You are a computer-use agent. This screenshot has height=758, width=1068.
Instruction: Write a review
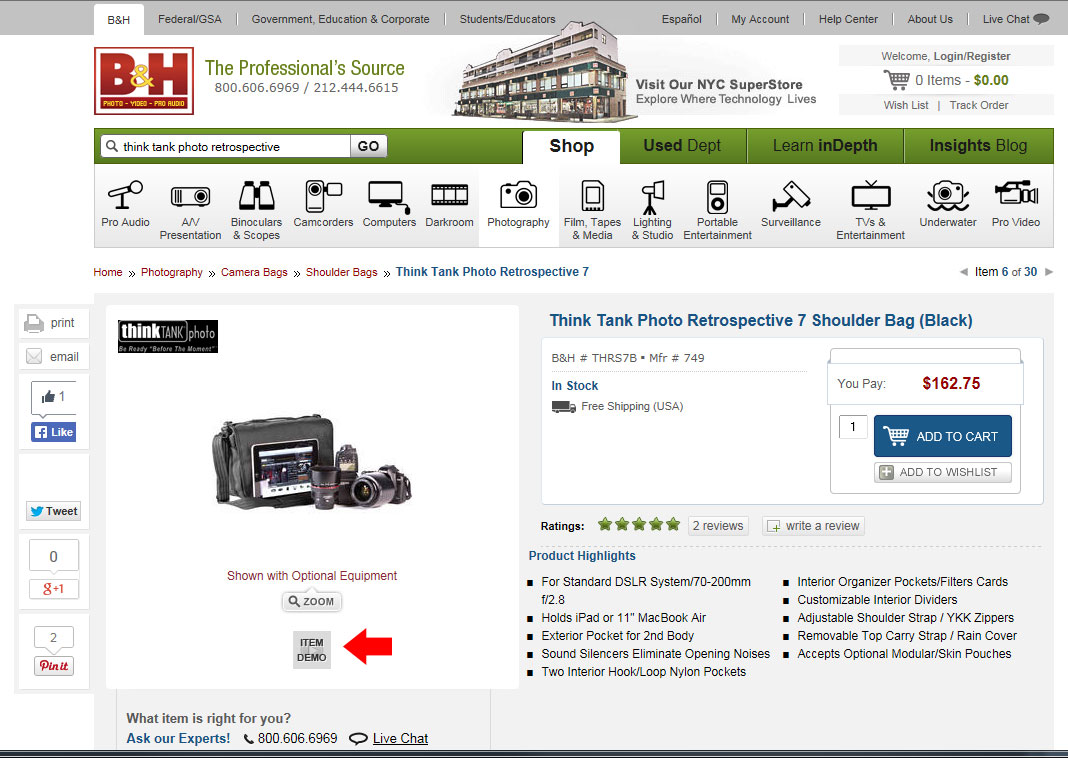pos(813,526)
